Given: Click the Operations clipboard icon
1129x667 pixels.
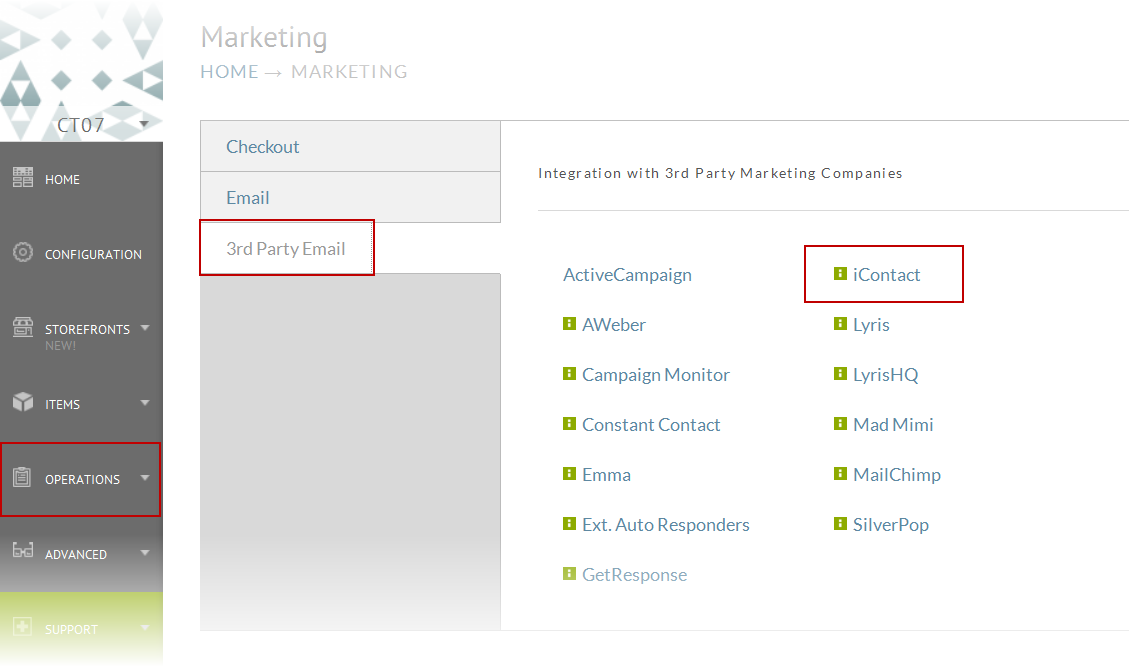Looking at the screenshot, I should tap(22, 477).
